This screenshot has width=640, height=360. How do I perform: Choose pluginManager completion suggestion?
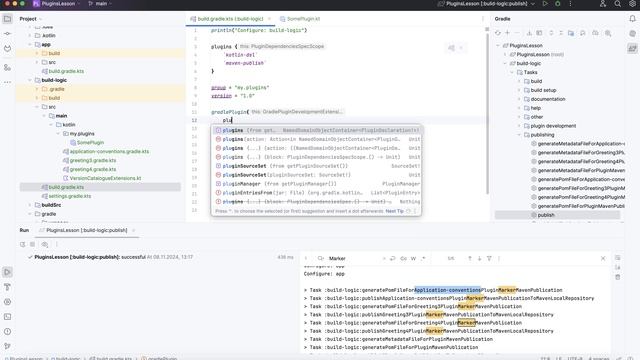318,184
